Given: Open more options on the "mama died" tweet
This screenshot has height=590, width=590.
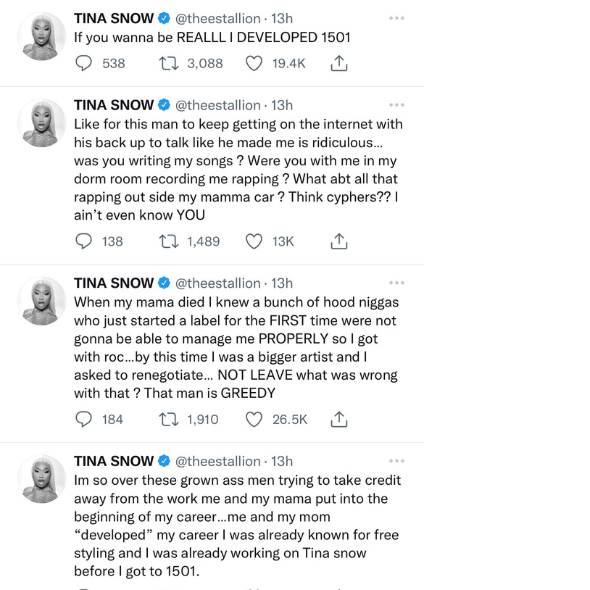Looking at the screenshot, I should [397, 283].
